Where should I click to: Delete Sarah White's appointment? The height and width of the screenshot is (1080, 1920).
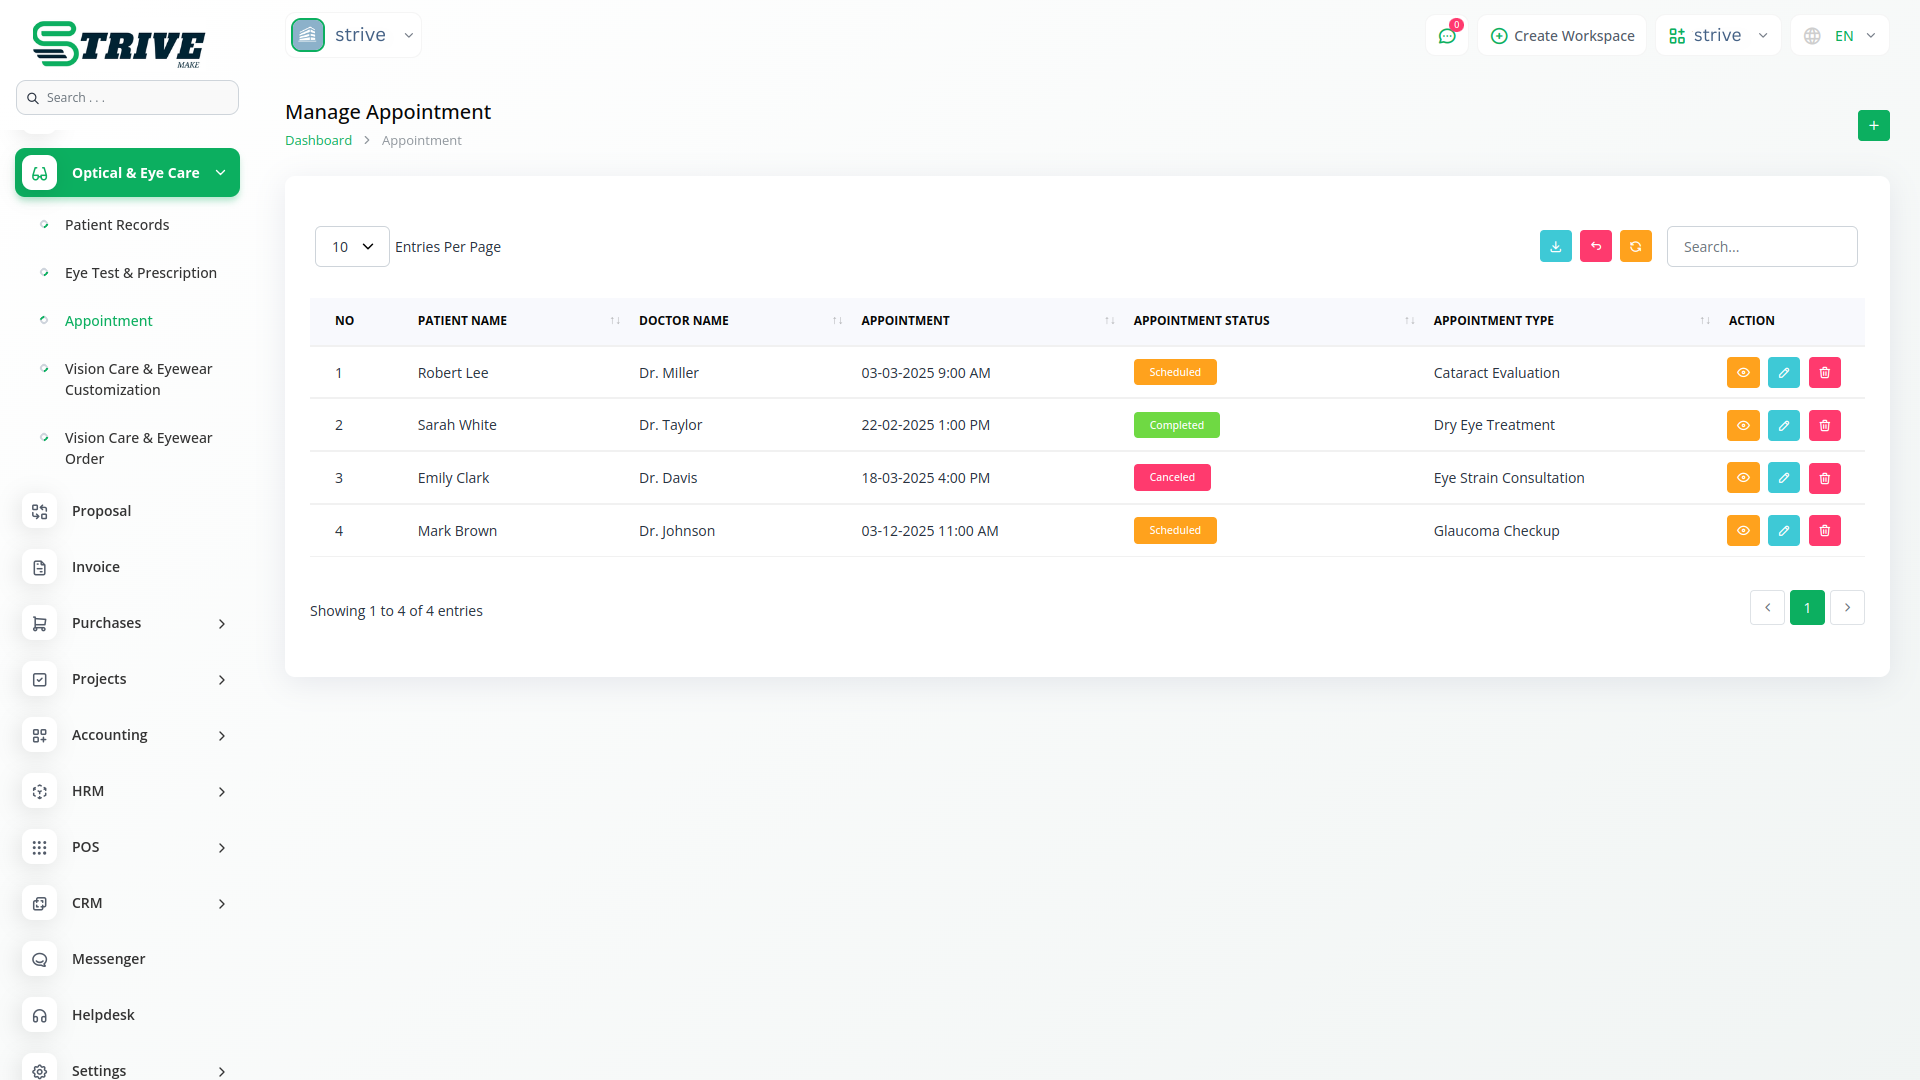tap(1824, 426)
